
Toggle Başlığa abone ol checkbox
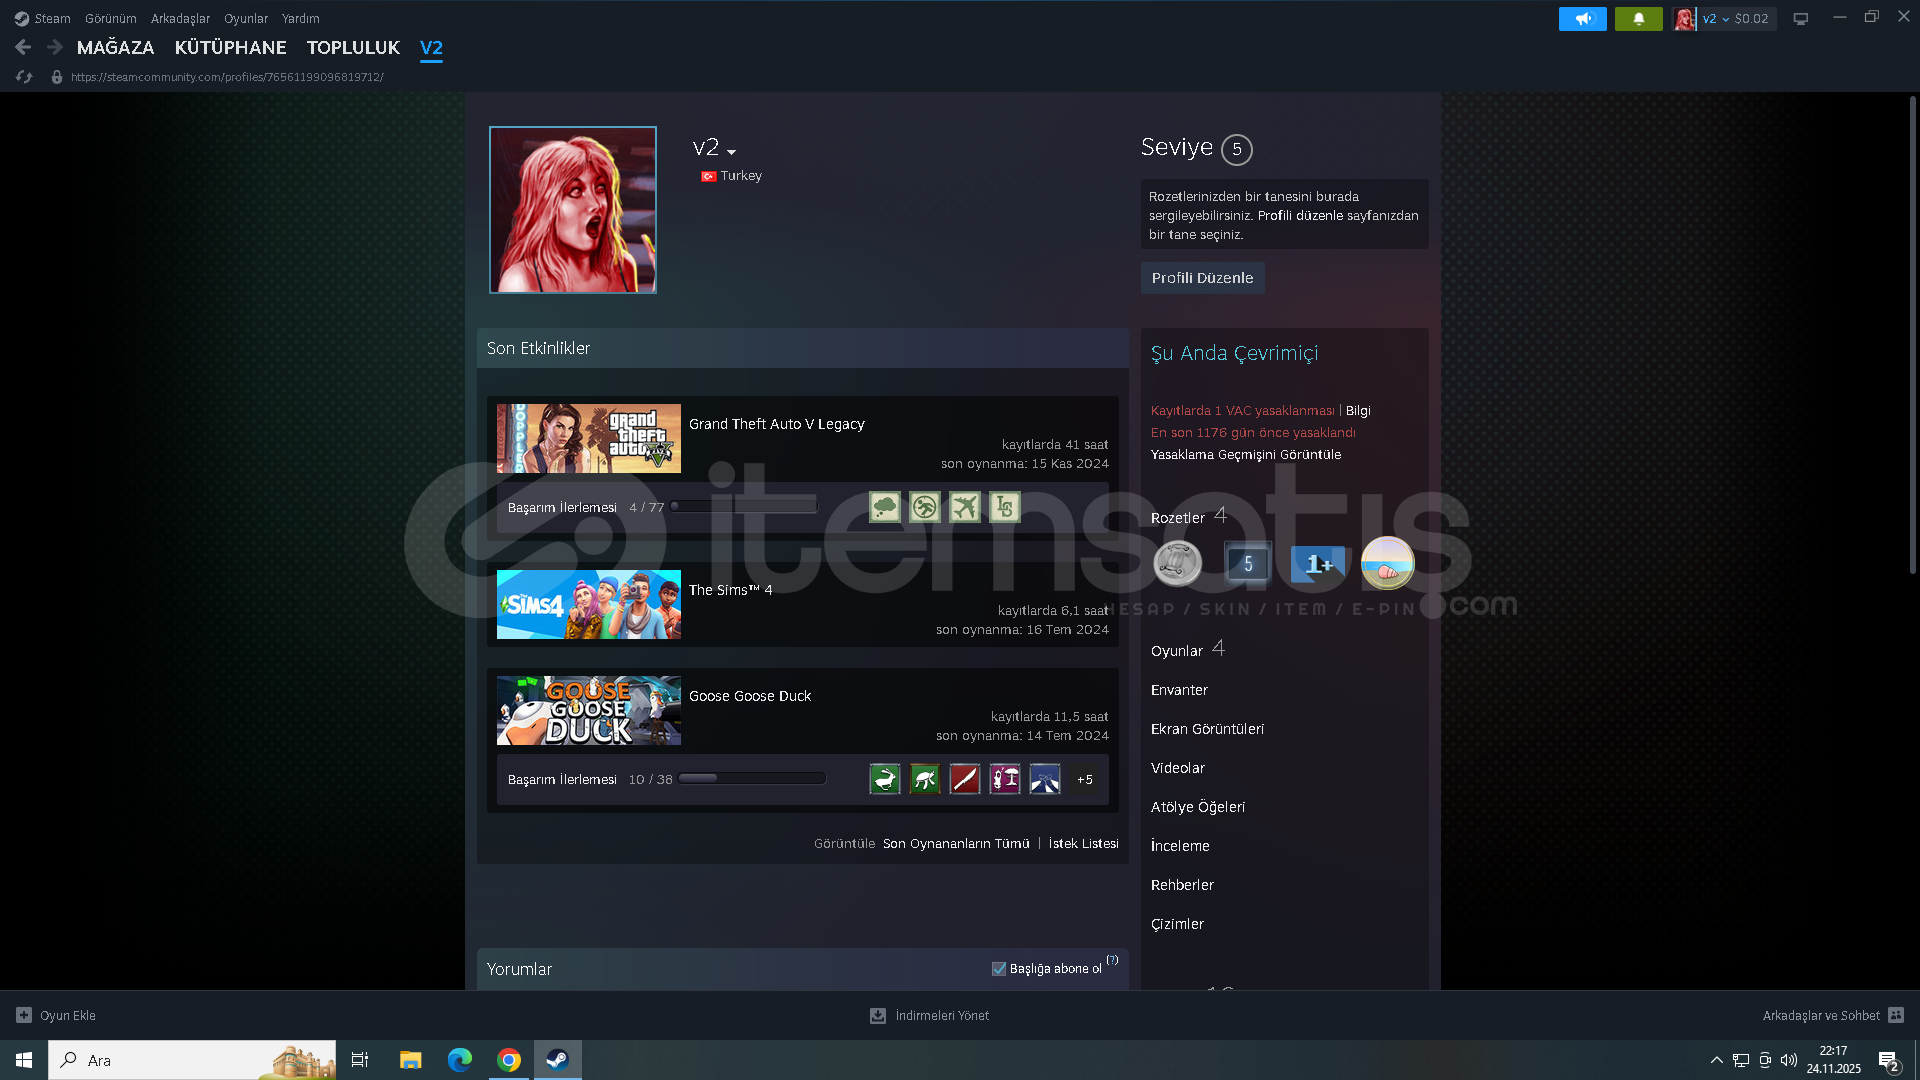point(998,969)
